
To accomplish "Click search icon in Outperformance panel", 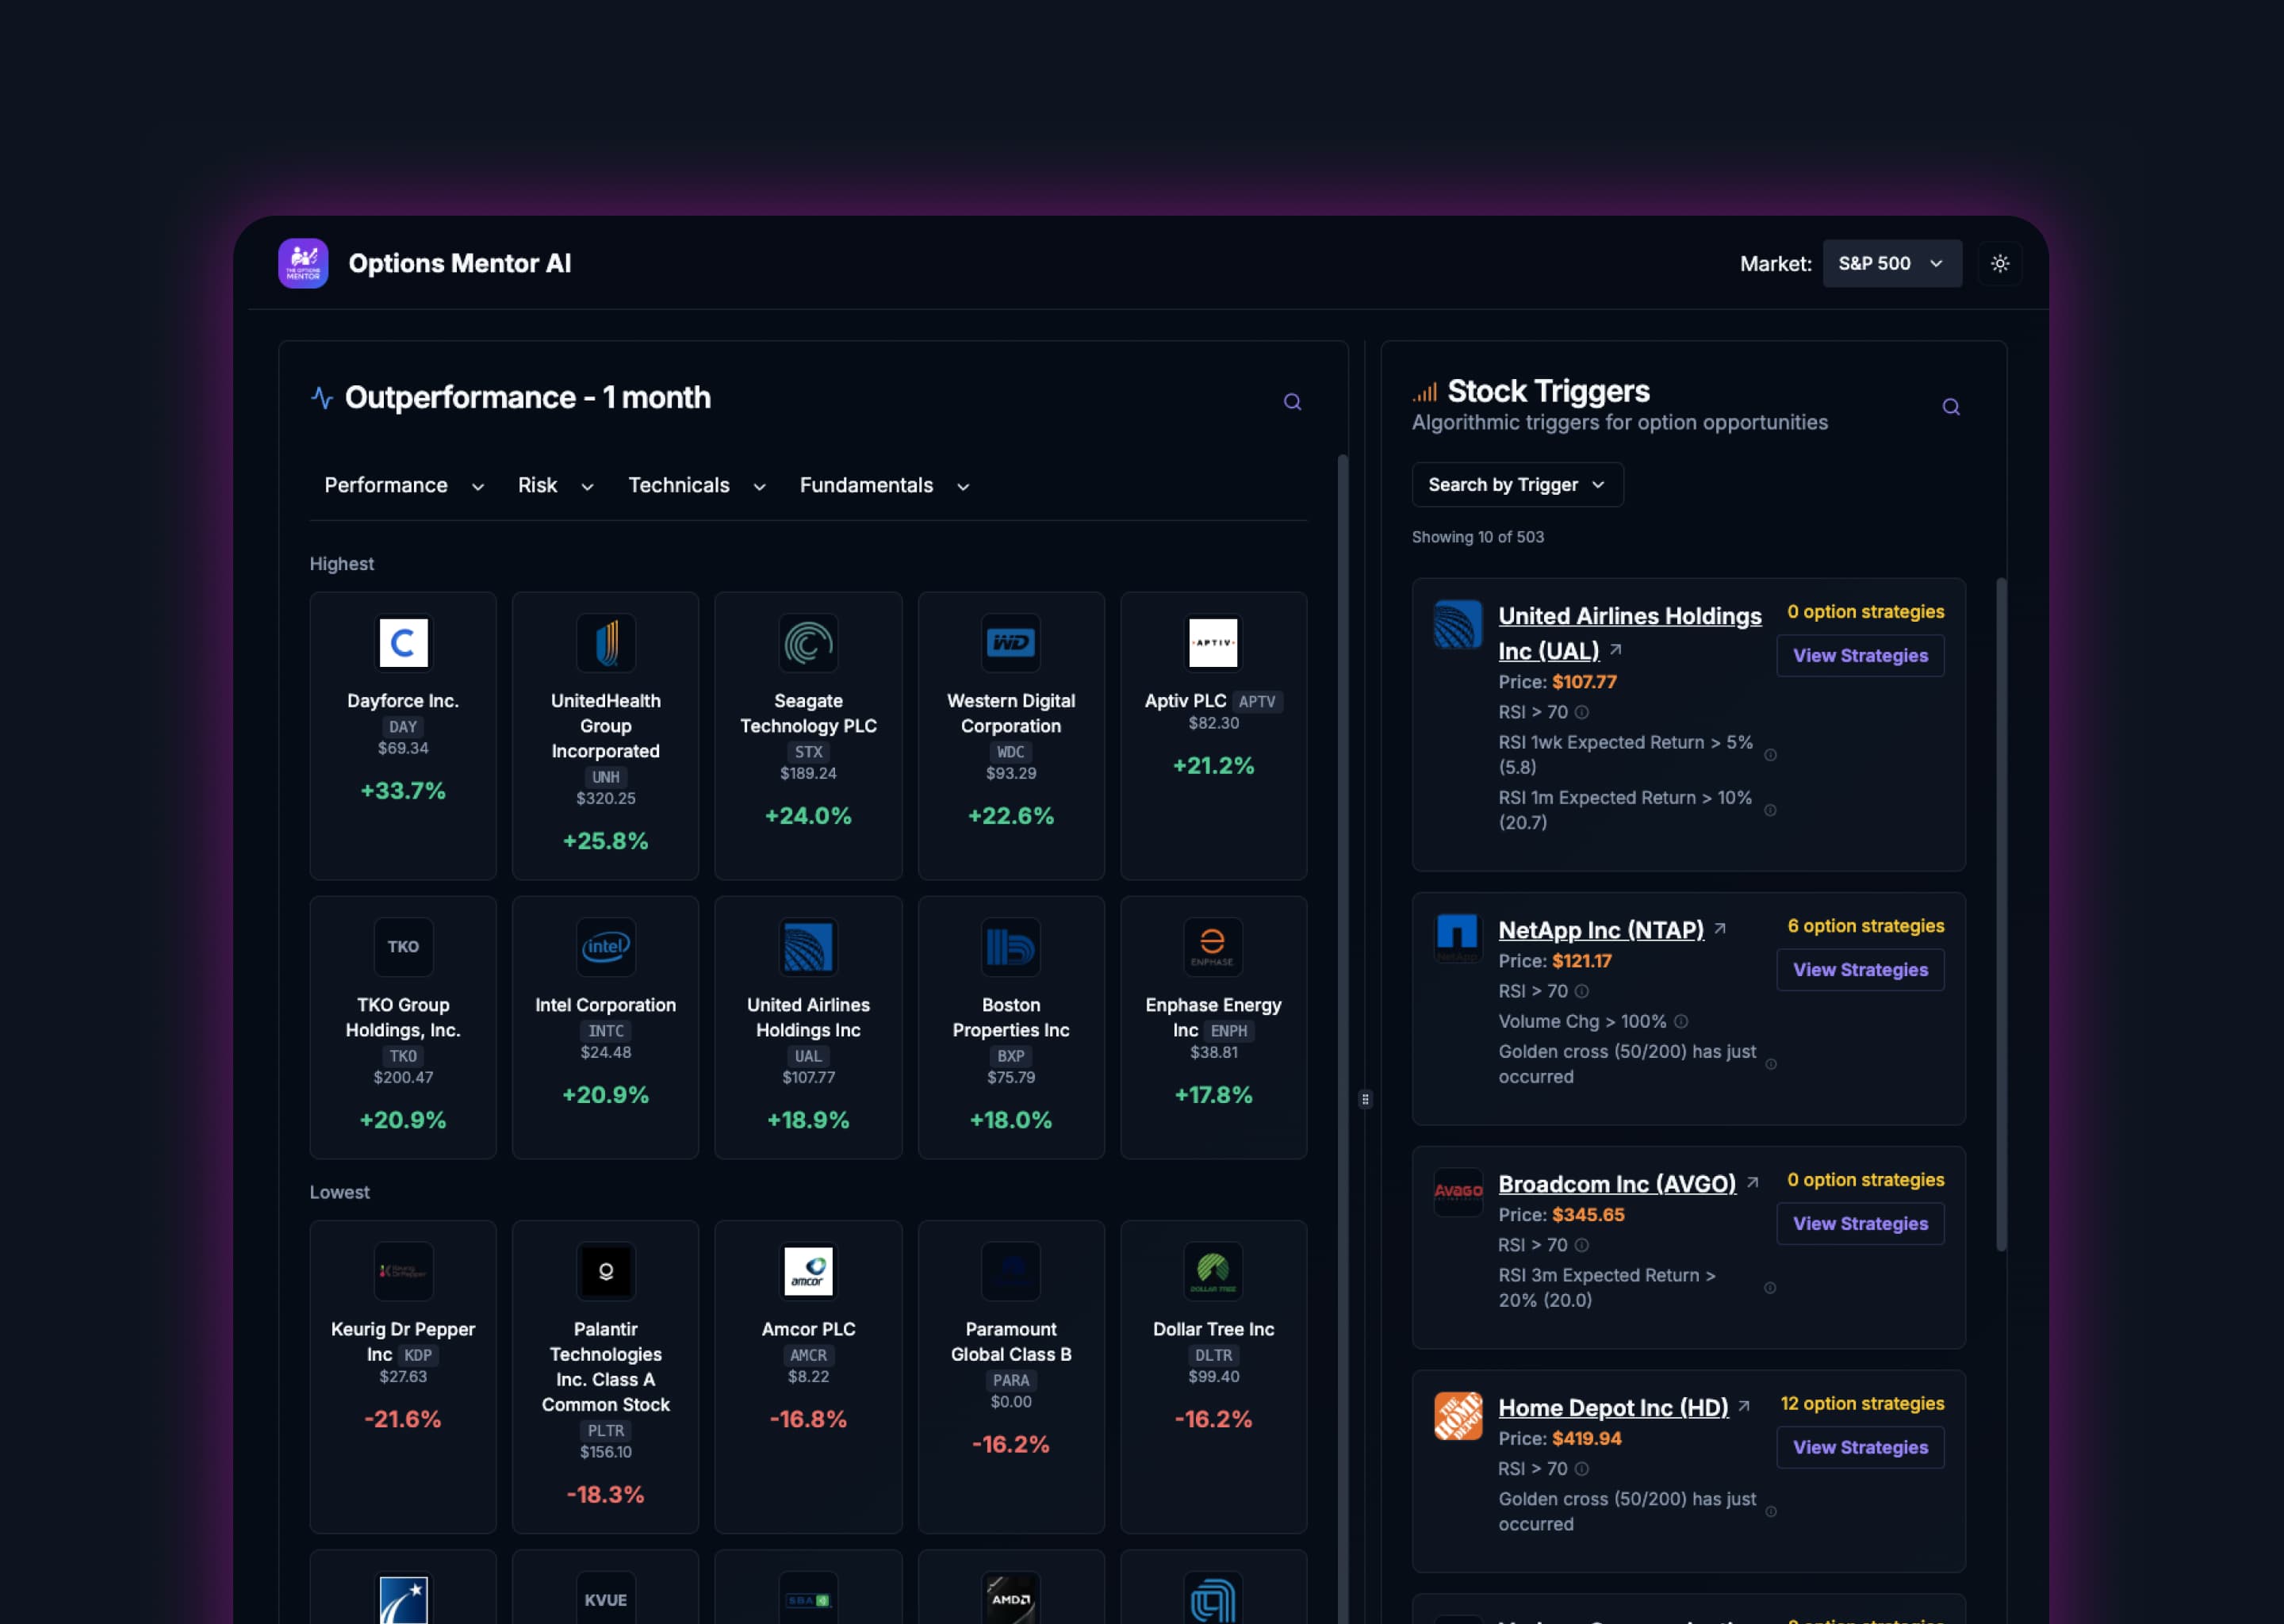I will [1292, 402].
